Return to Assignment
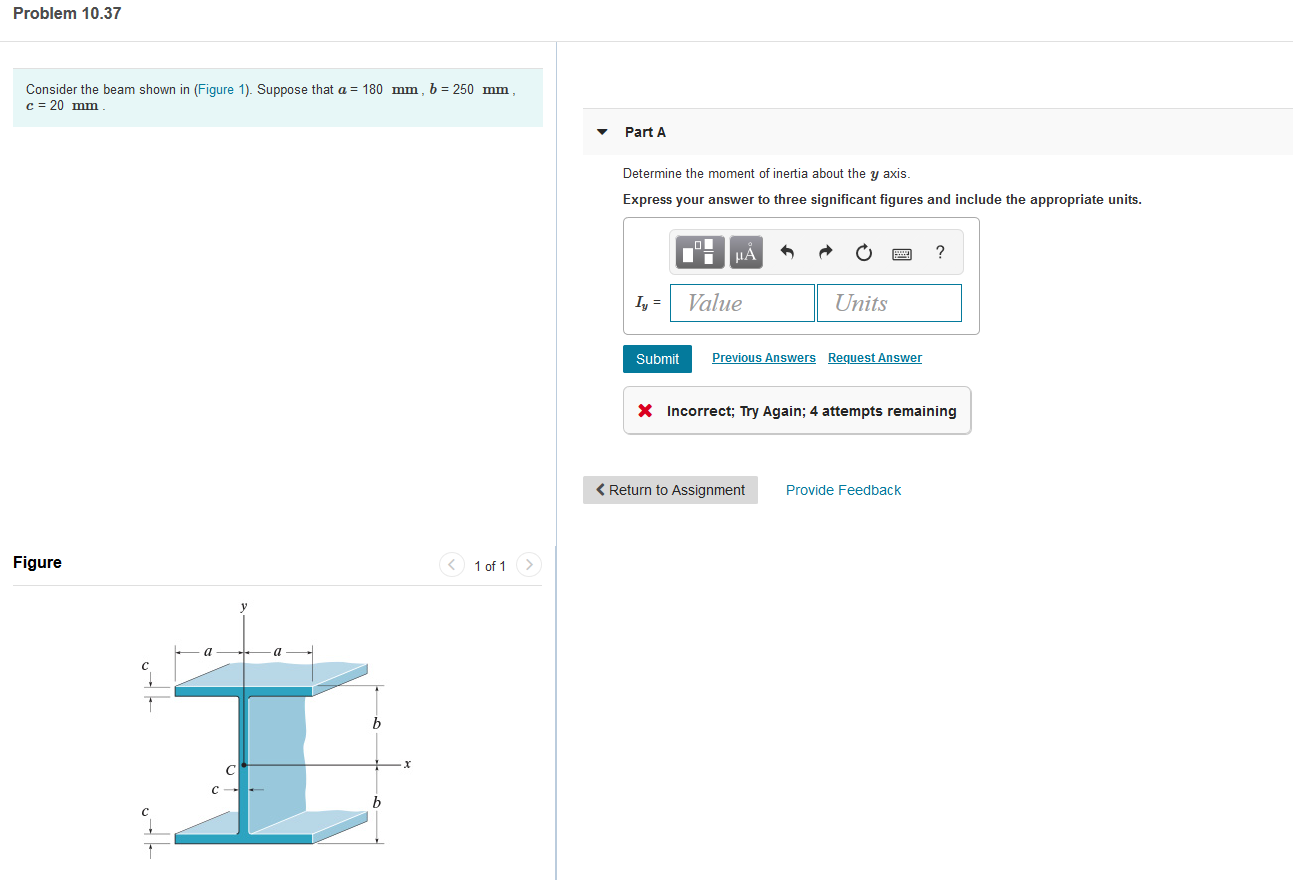Image resolution: width=1293 pixels, height=880 pixels. click(670, 490)
